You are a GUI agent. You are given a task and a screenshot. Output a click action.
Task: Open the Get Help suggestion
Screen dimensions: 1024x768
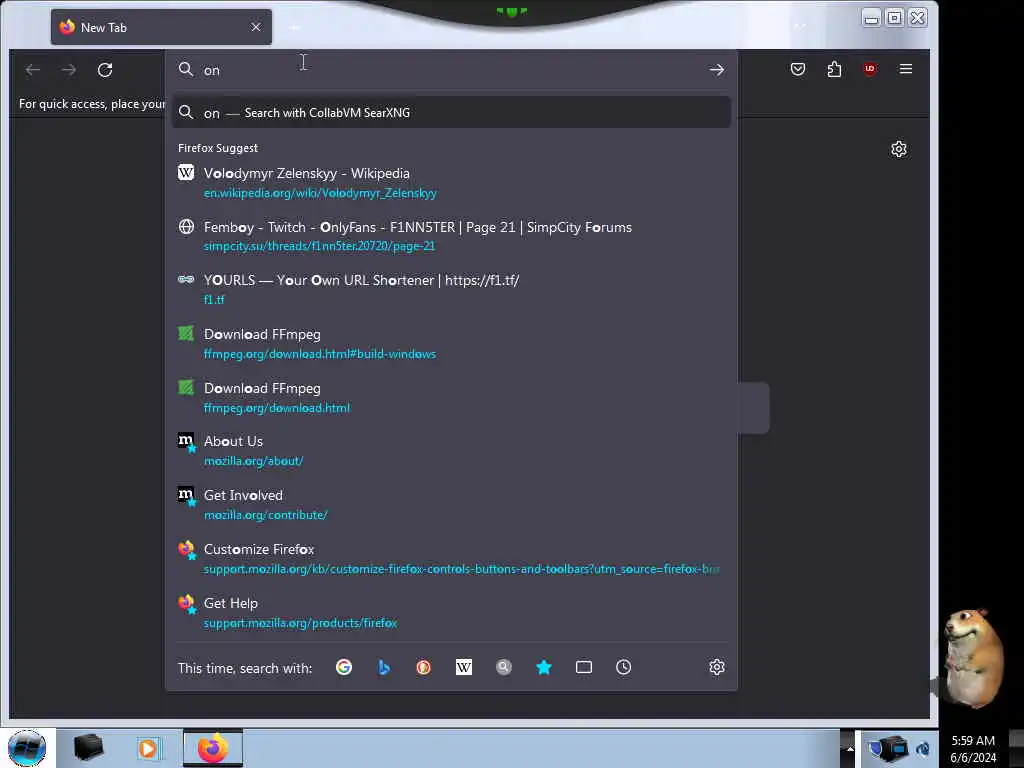tap(451, 613)
